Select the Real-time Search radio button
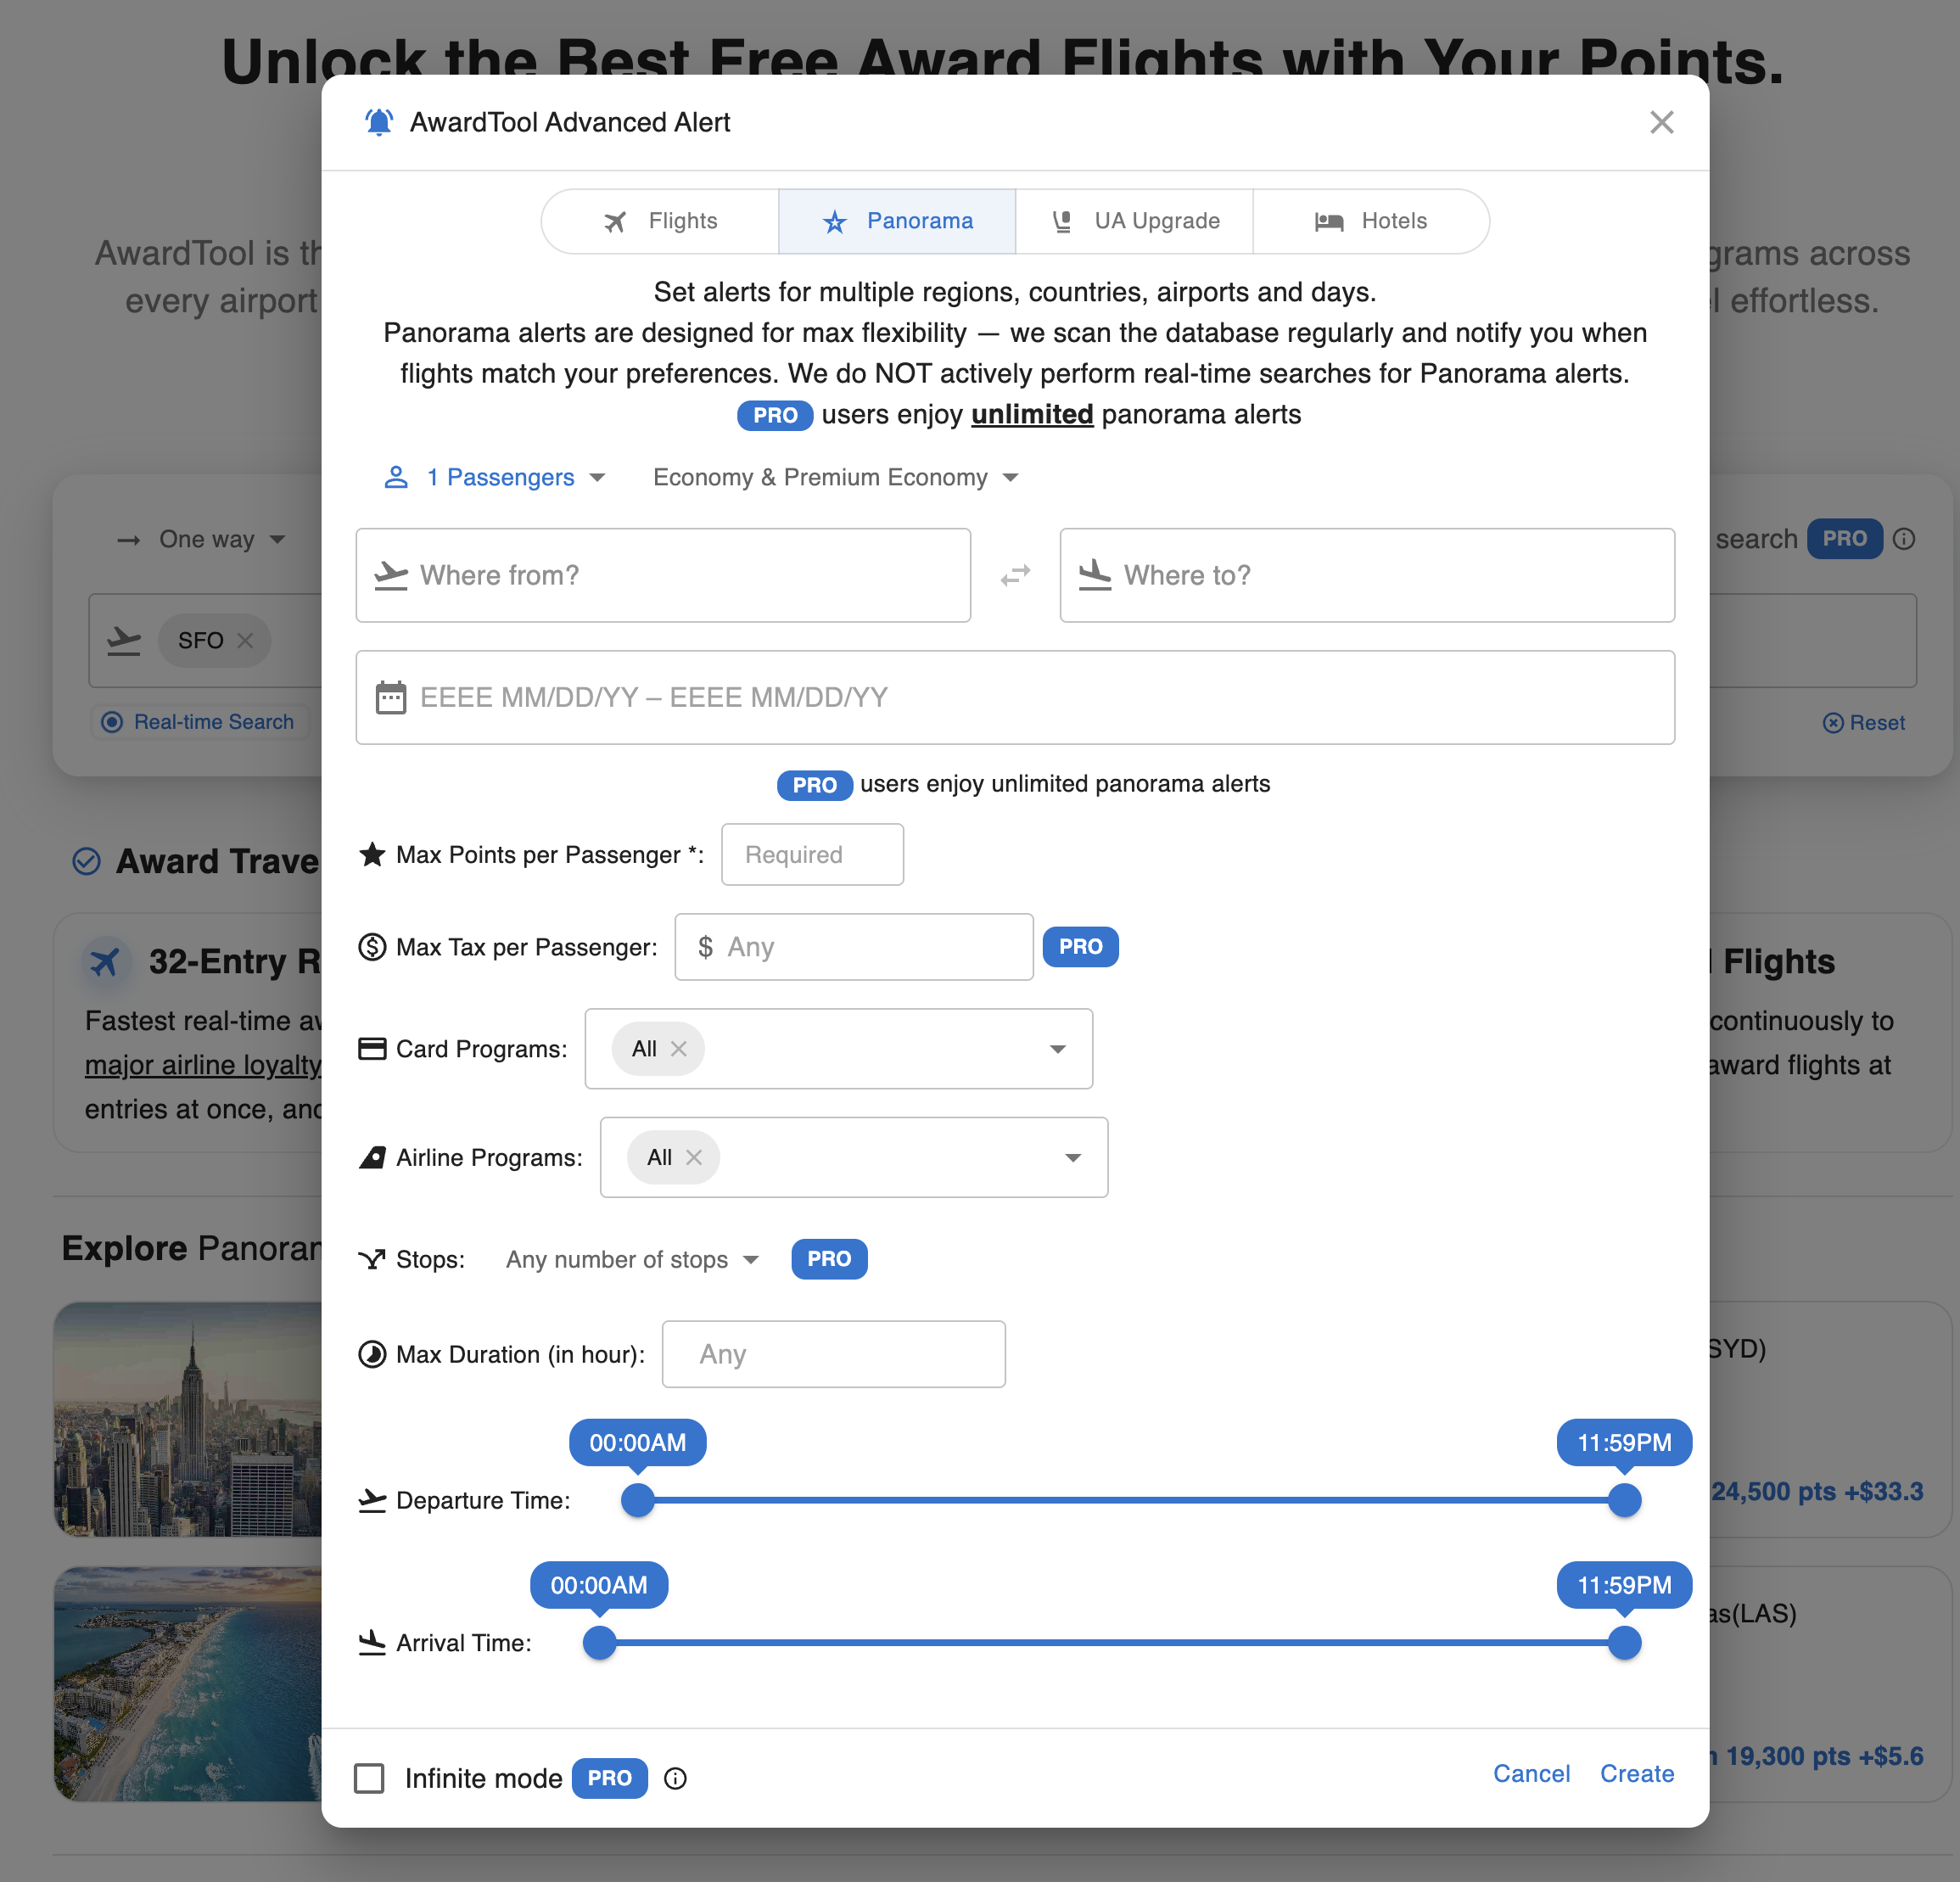 (x=112, y=721)
